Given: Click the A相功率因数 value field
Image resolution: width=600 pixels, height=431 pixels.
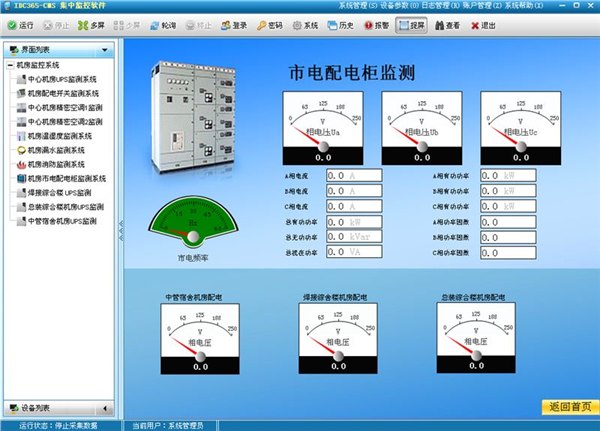Looking at the screenshot, I should [508, 222].
